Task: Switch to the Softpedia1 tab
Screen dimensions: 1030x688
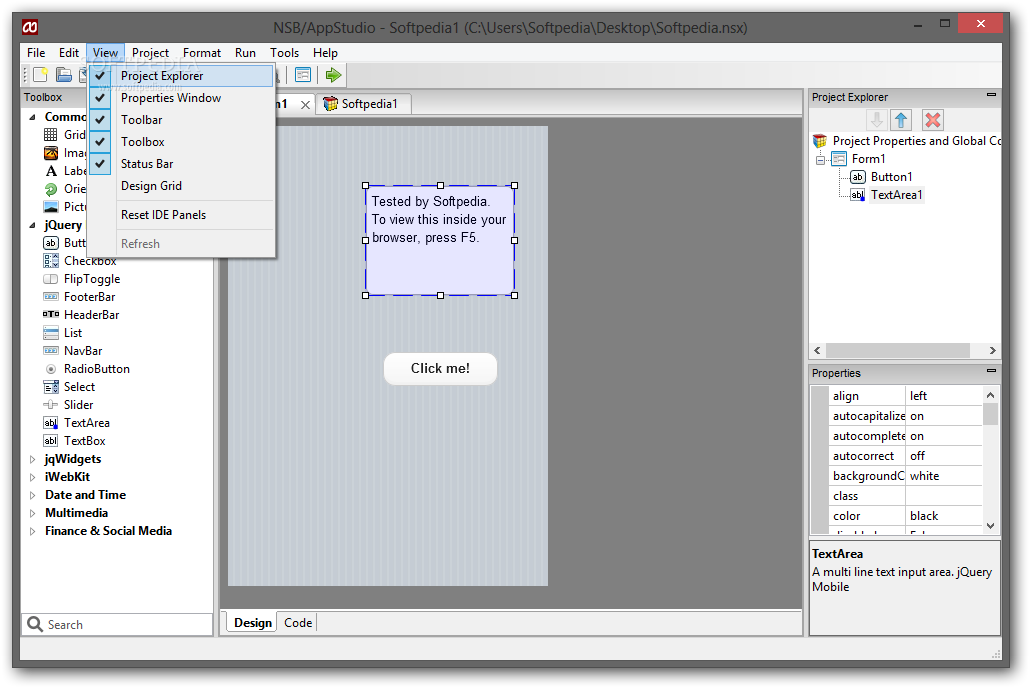Action: 364,104
